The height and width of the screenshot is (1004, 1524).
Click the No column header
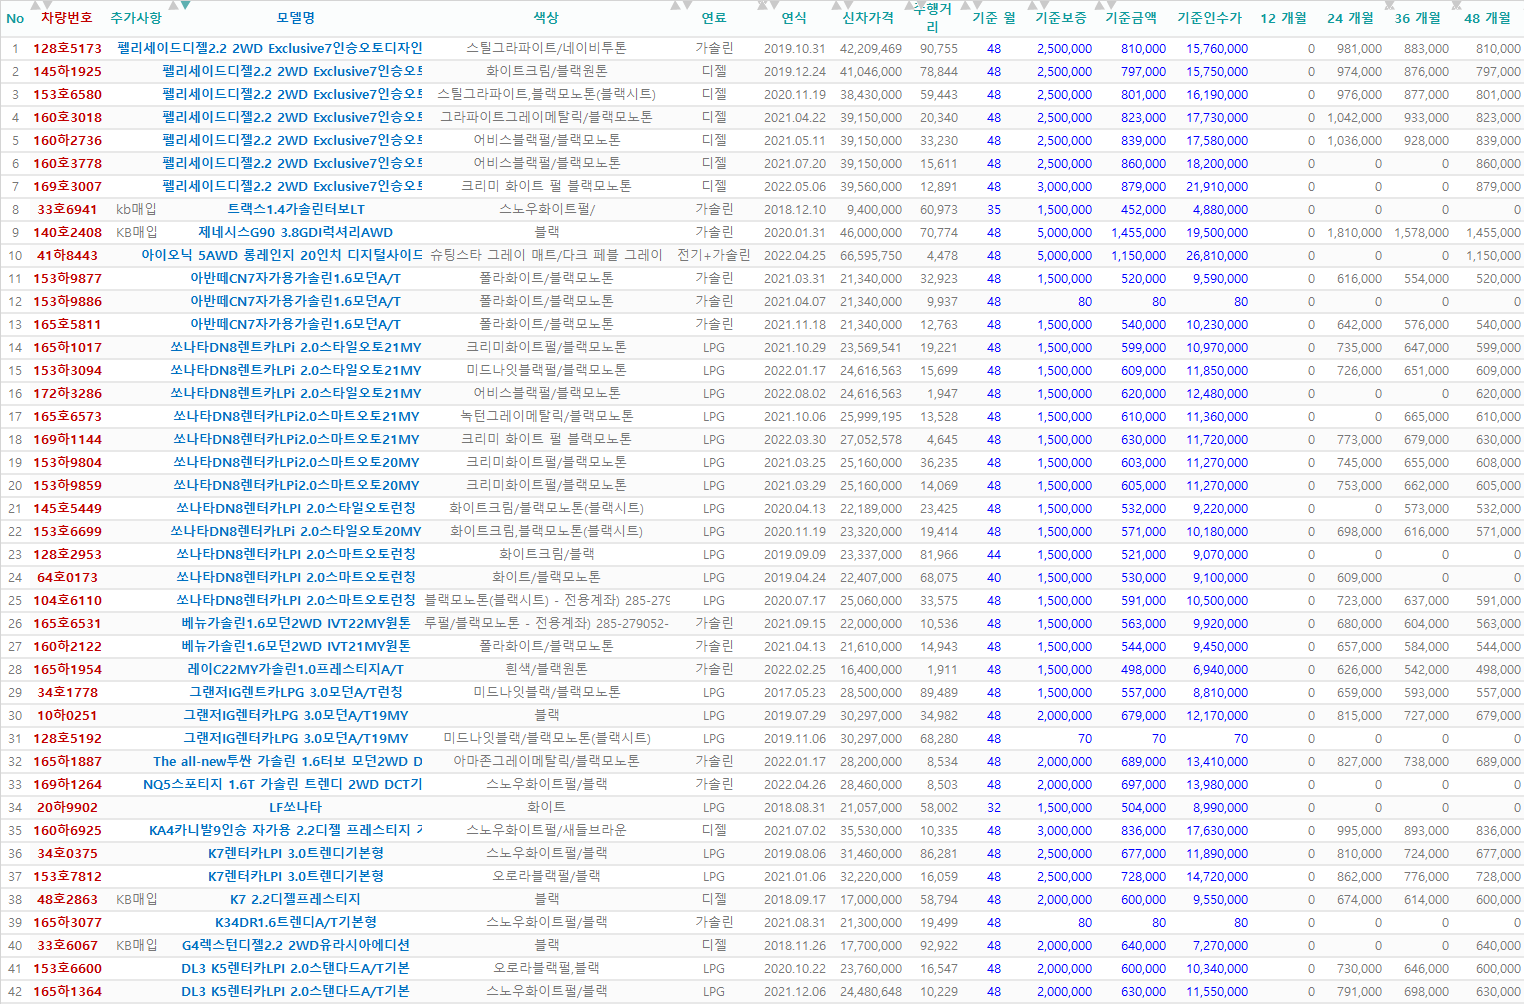15,18
